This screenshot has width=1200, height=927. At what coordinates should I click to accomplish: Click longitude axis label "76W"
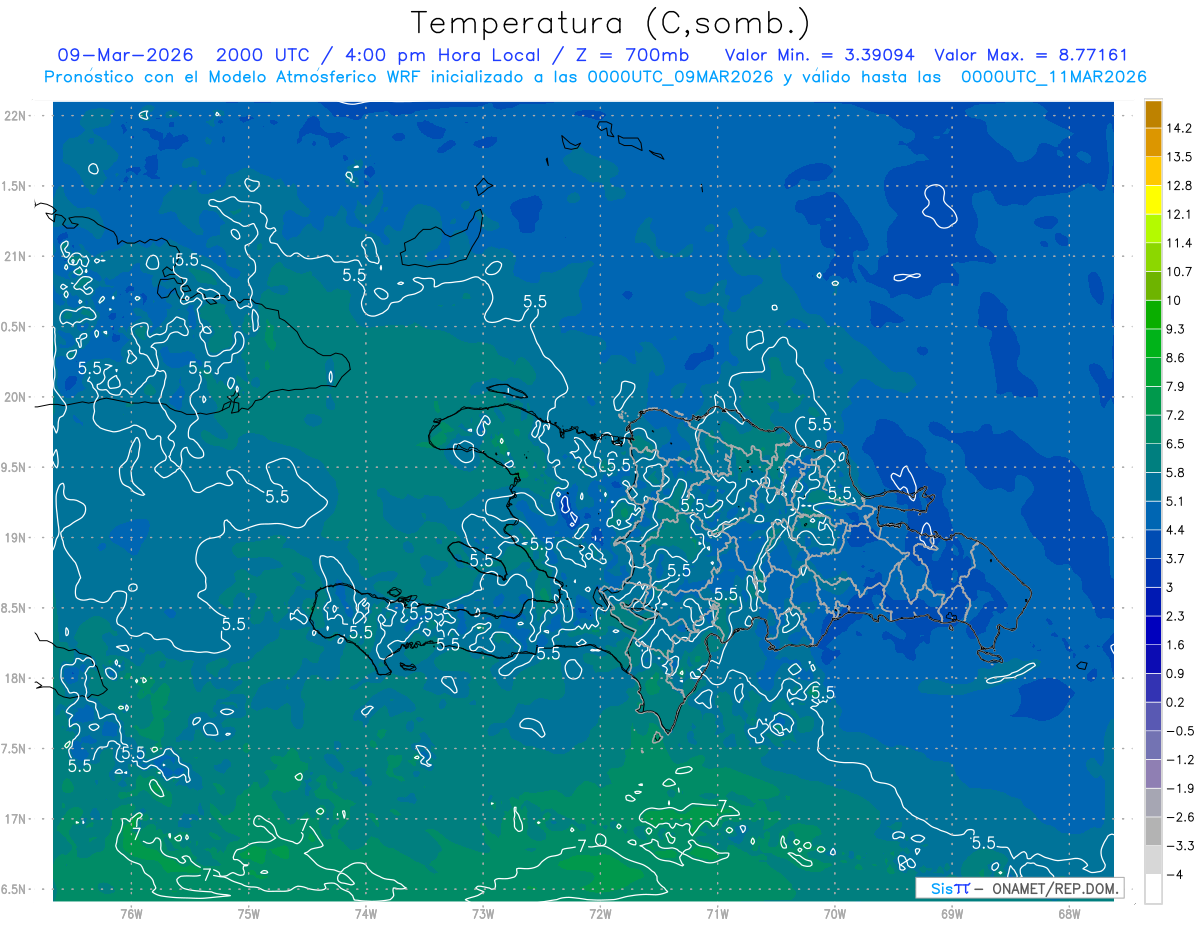point(131,914)
